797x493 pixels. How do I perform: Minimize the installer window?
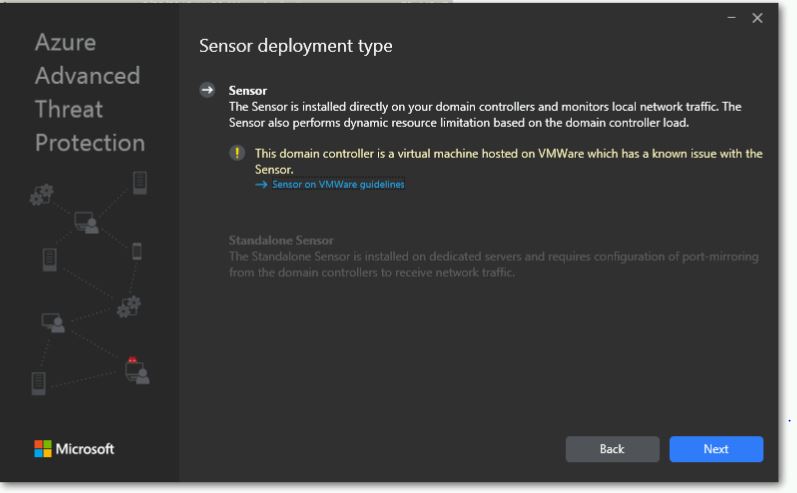pos(731,18)
